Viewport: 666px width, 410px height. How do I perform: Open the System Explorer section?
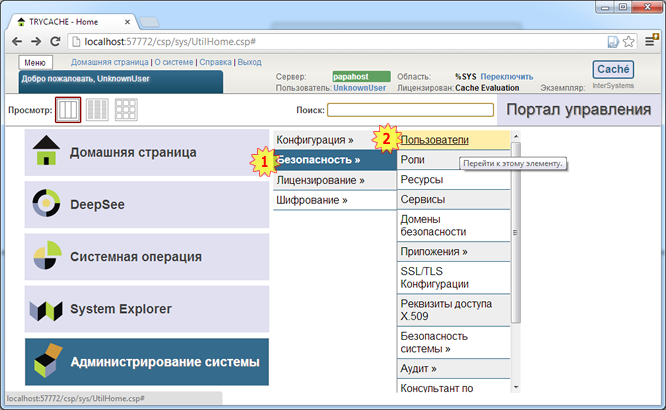(147, 309)
